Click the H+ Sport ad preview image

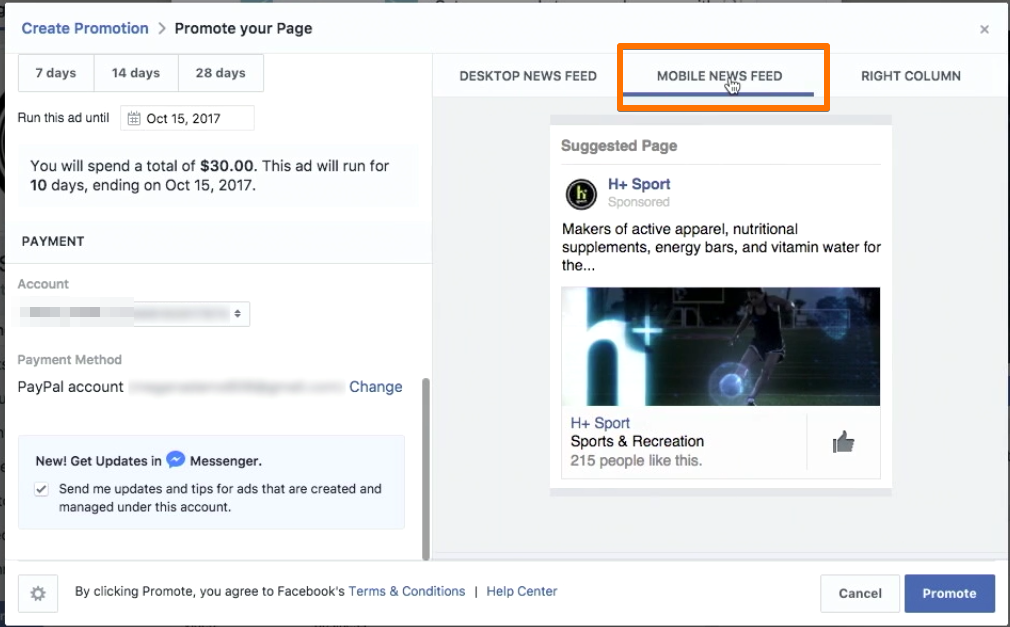click(721, 346)
